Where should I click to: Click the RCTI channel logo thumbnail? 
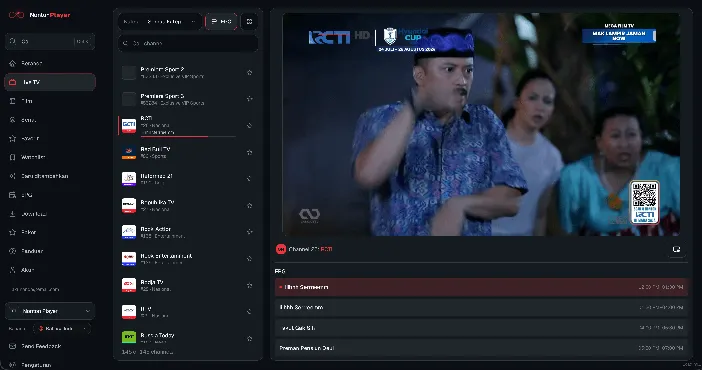(x=129, y=125)
